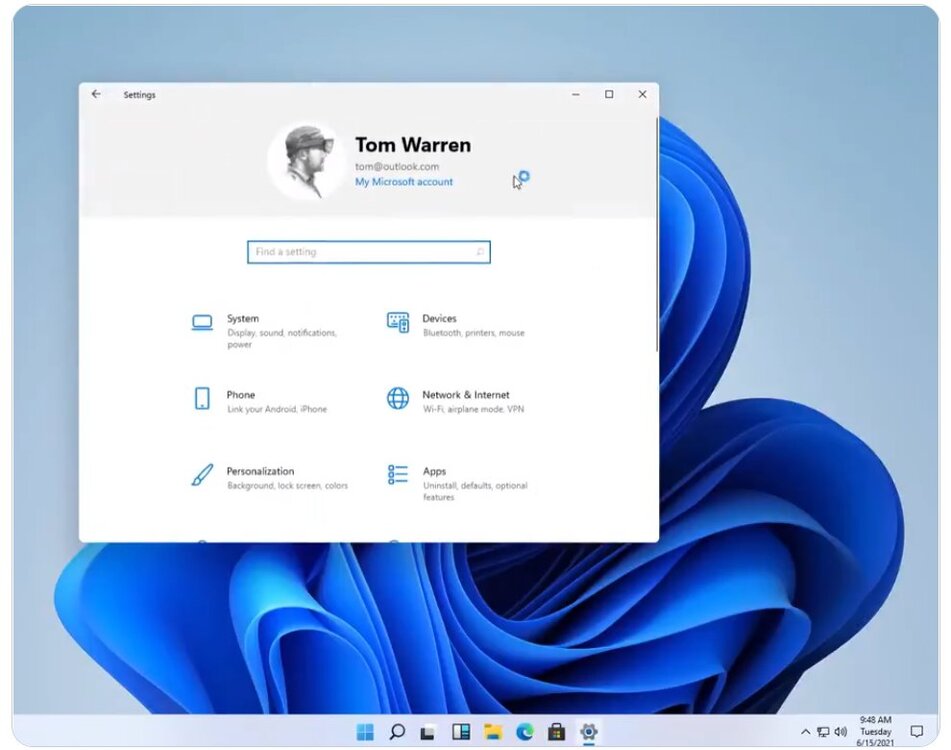
Task: Open the Personalization paintbrush icon
Action: point(202,475)
